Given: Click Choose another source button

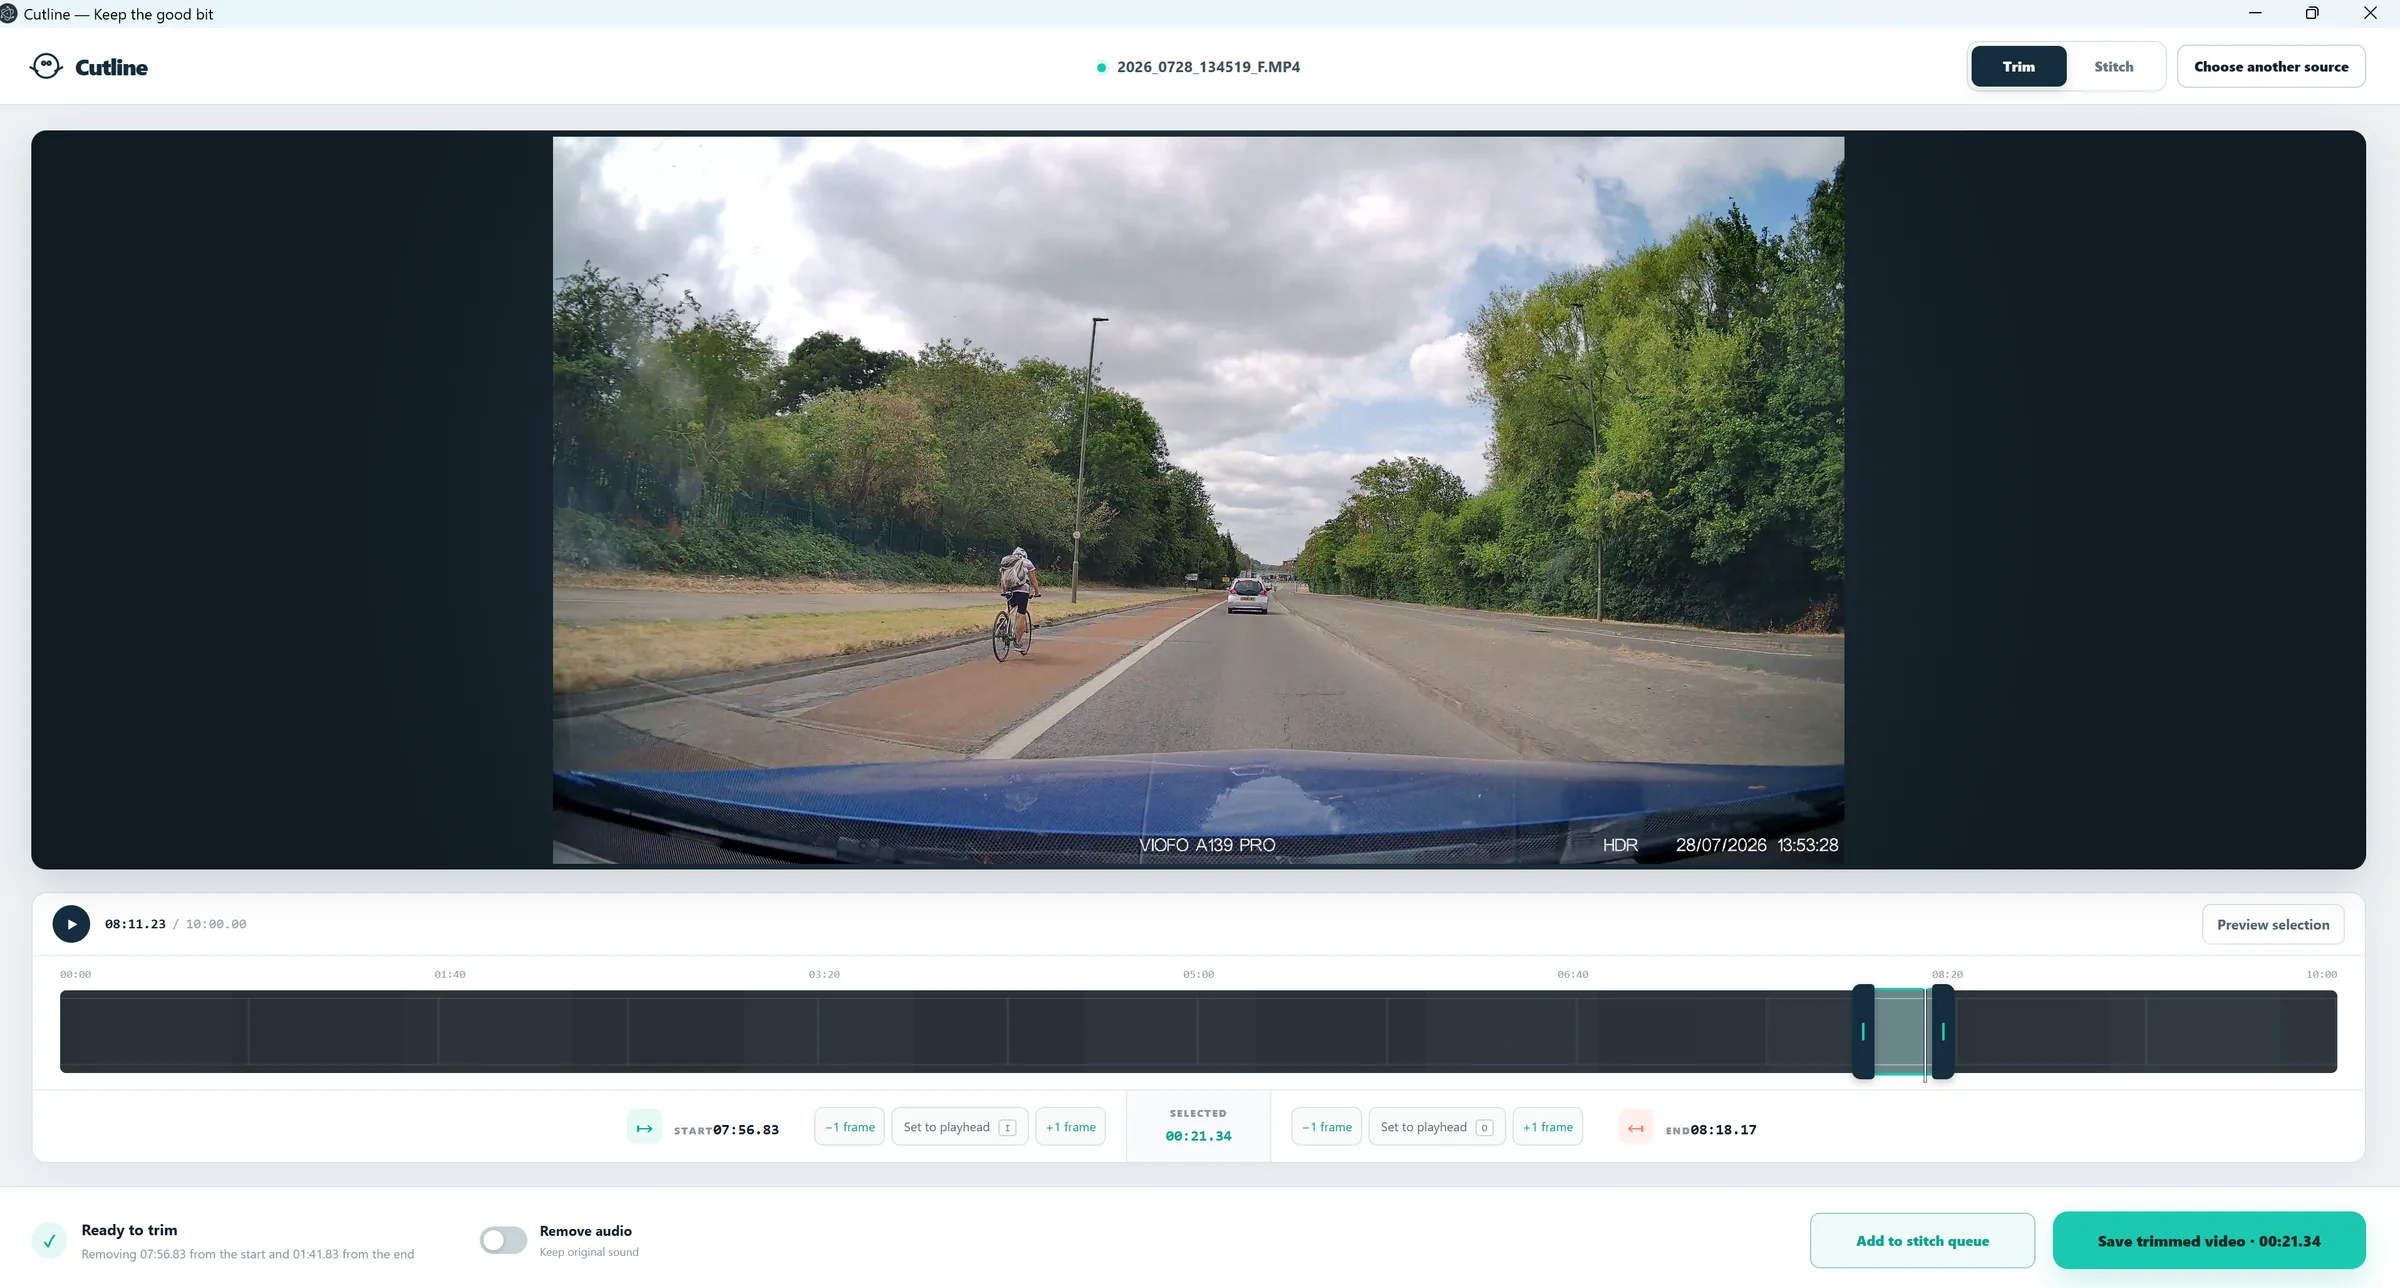Looking at the screenshot, I should [2270, 66].
